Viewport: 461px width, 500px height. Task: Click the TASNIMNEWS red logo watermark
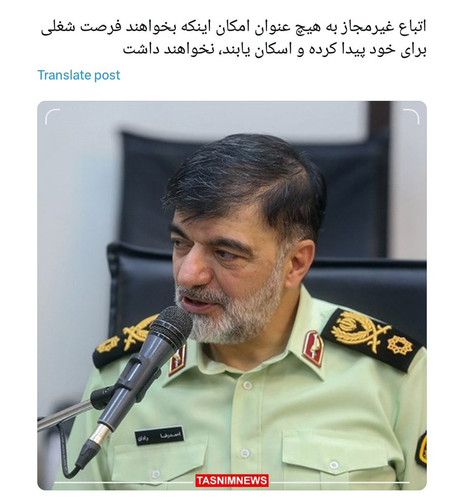click(x=232, y=480)
